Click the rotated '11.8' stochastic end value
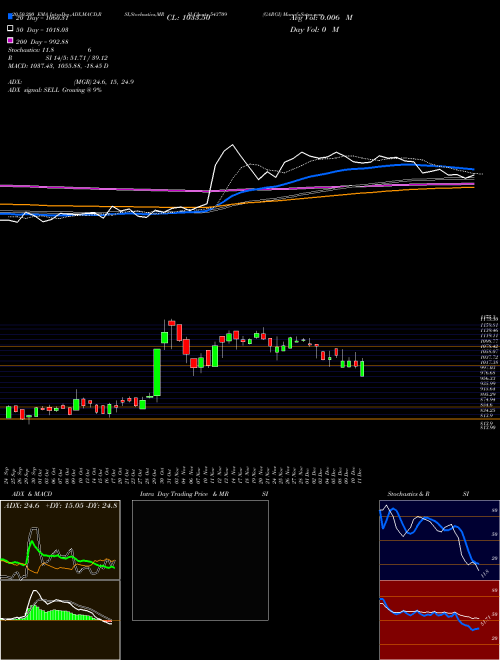Viewport: 500px width, 660px height. (x=484, y=573)
